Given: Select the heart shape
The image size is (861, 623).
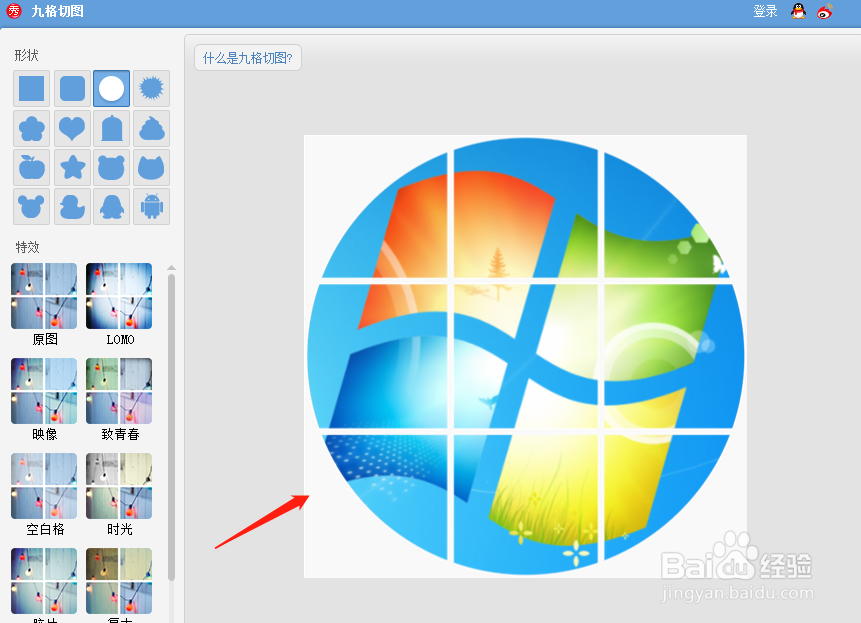Looking at the screenshot, I should click(x=72, y=128).
